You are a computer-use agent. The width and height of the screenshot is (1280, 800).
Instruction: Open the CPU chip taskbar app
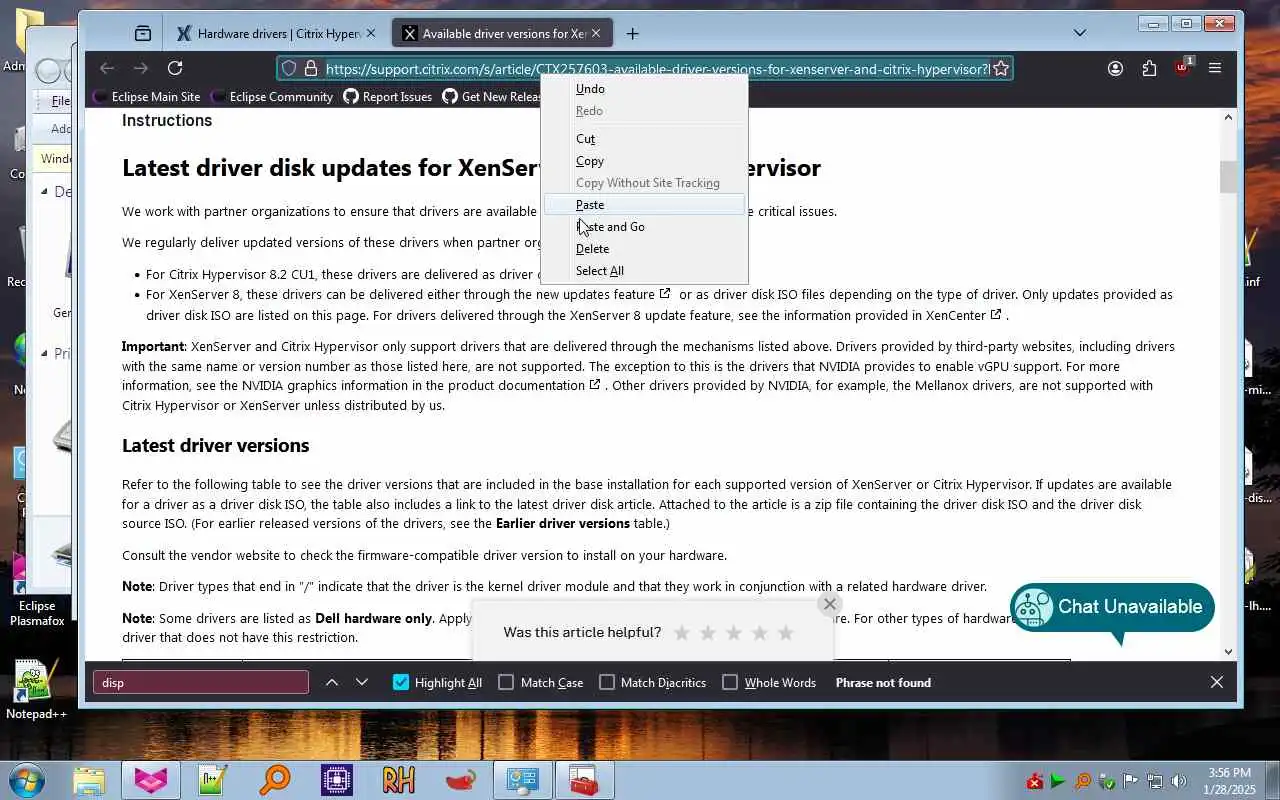[x=336, y=780]
